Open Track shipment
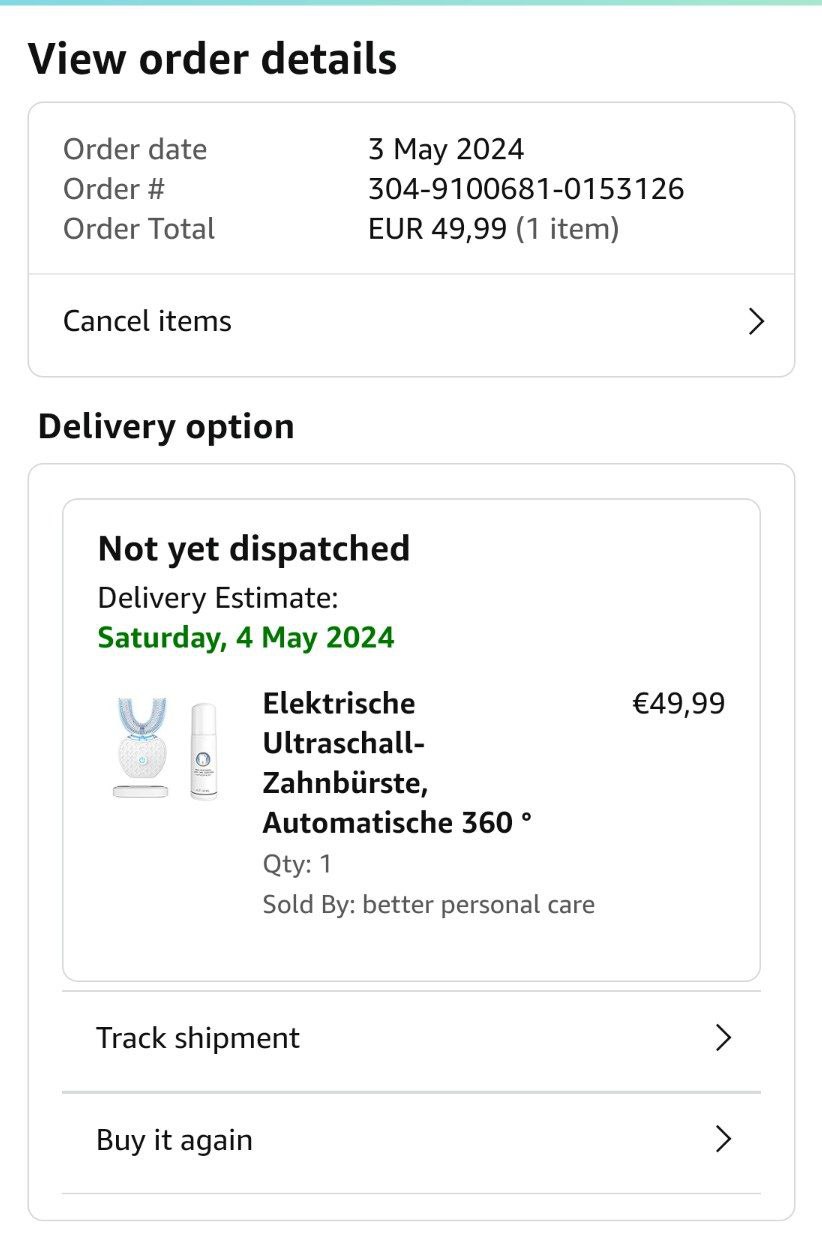The height and width of the screenshot is (1235, 822). click(x=198, y=1038)
